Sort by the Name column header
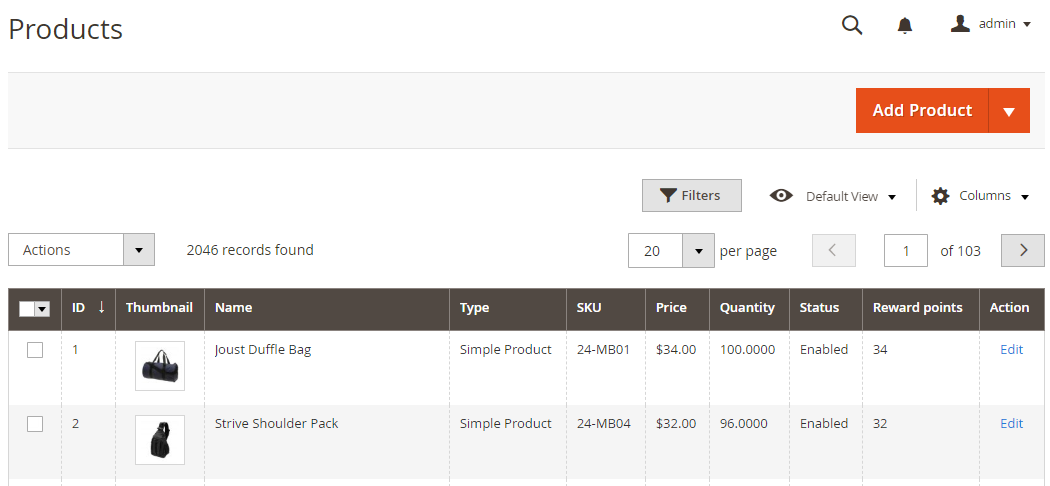The height and width of the screenshot is (486, 1050). (x=234, y=308)
